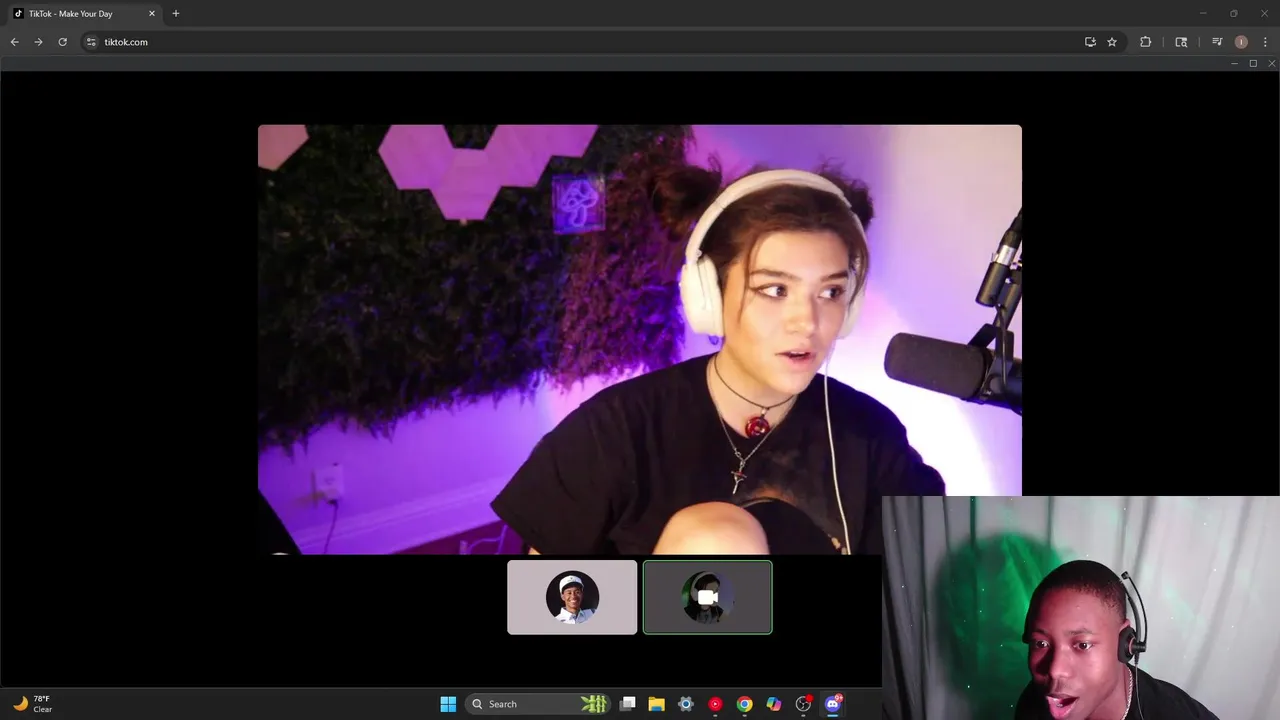Click the taskbar Search box
The image size is (1280, 720).
tap(540, 704)
